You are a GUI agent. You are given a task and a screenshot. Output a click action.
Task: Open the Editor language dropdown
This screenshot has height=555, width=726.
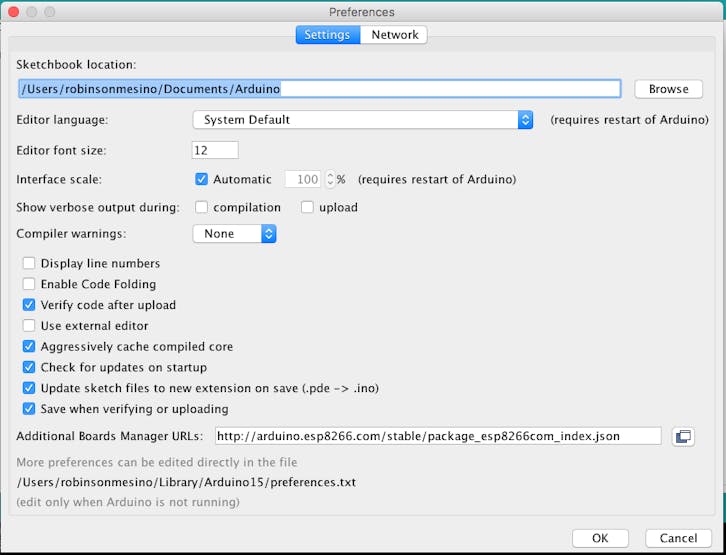(x=363, y=120)
